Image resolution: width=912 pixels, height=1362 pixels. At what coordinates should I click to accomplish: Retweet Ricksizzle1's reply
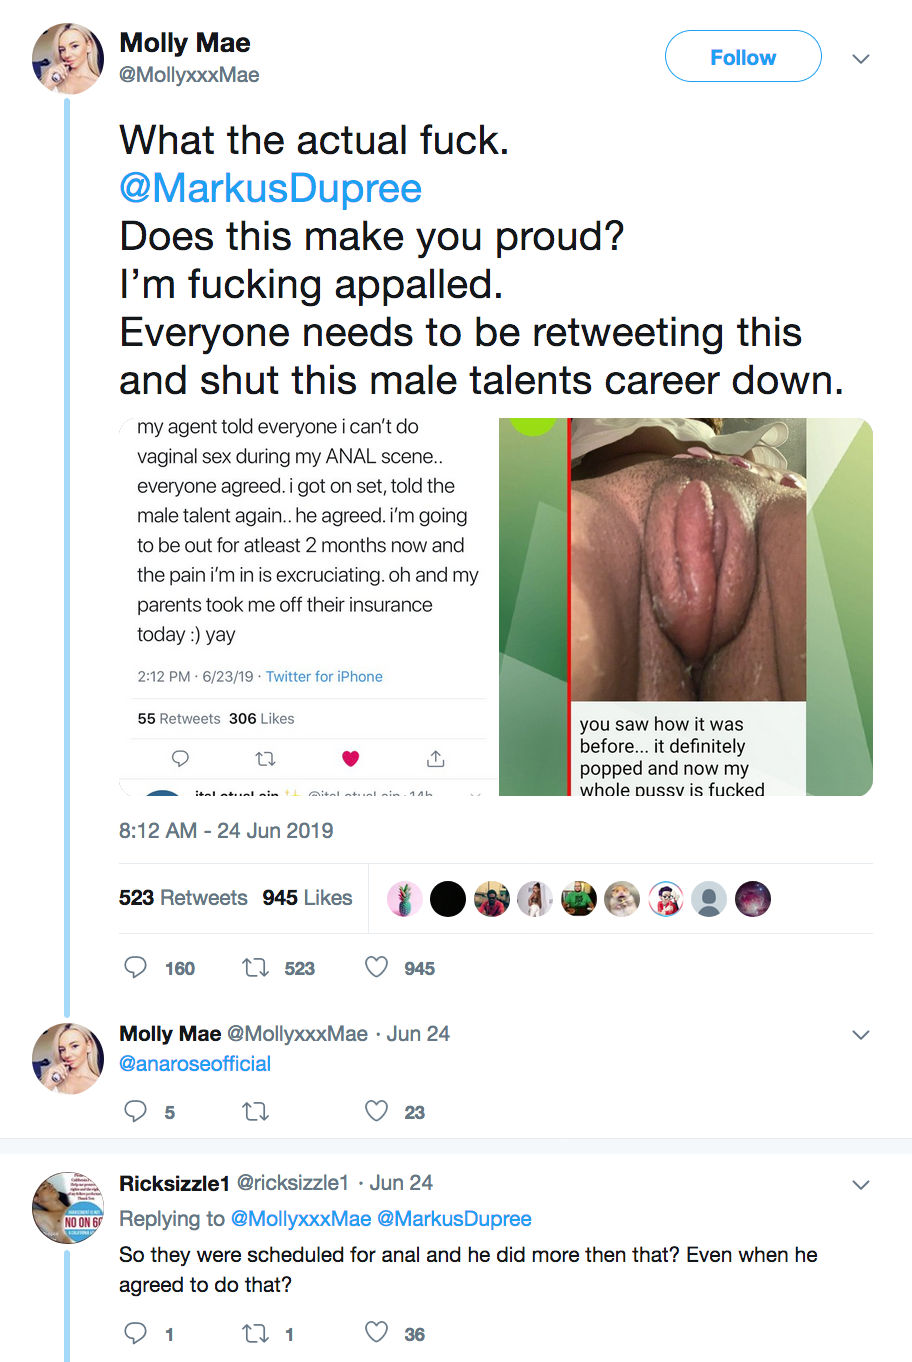tap(255, 1333)
